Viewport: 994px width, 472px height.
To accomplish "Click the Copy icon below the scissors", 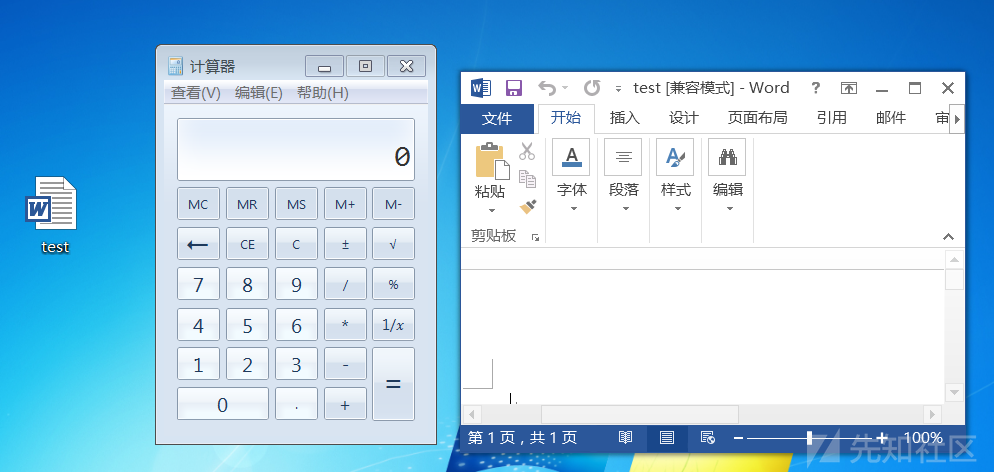I will 527,179.
